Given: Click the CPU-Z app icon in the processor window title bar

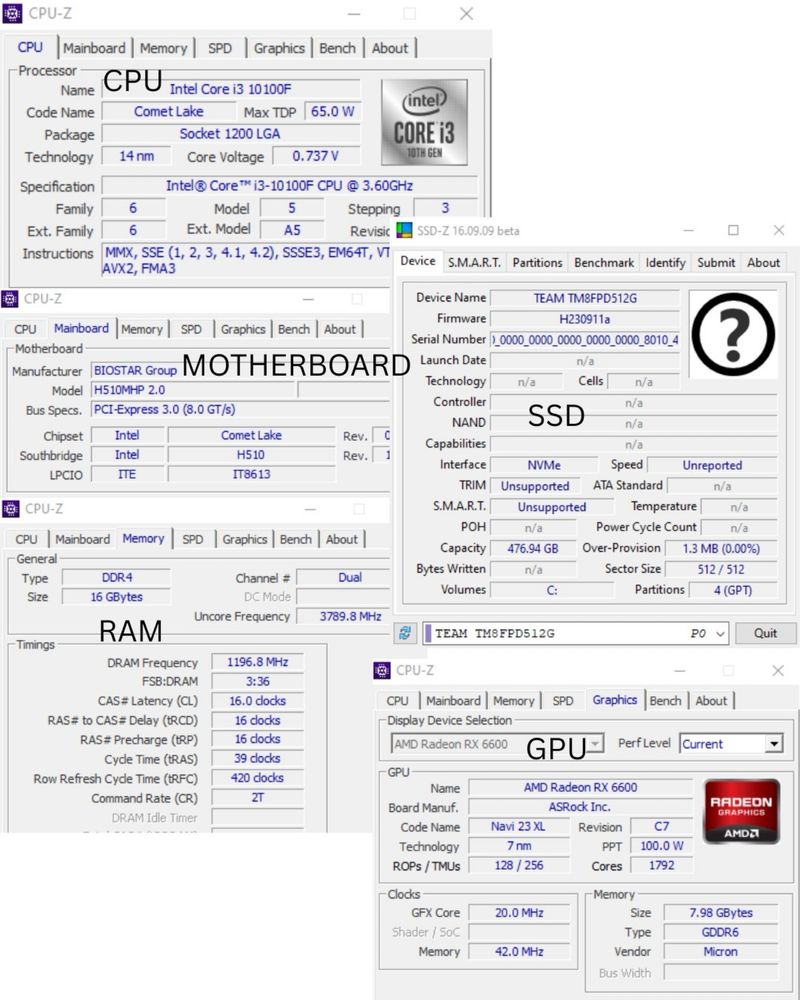Looking at the screenshot, I should pos(12,13).
